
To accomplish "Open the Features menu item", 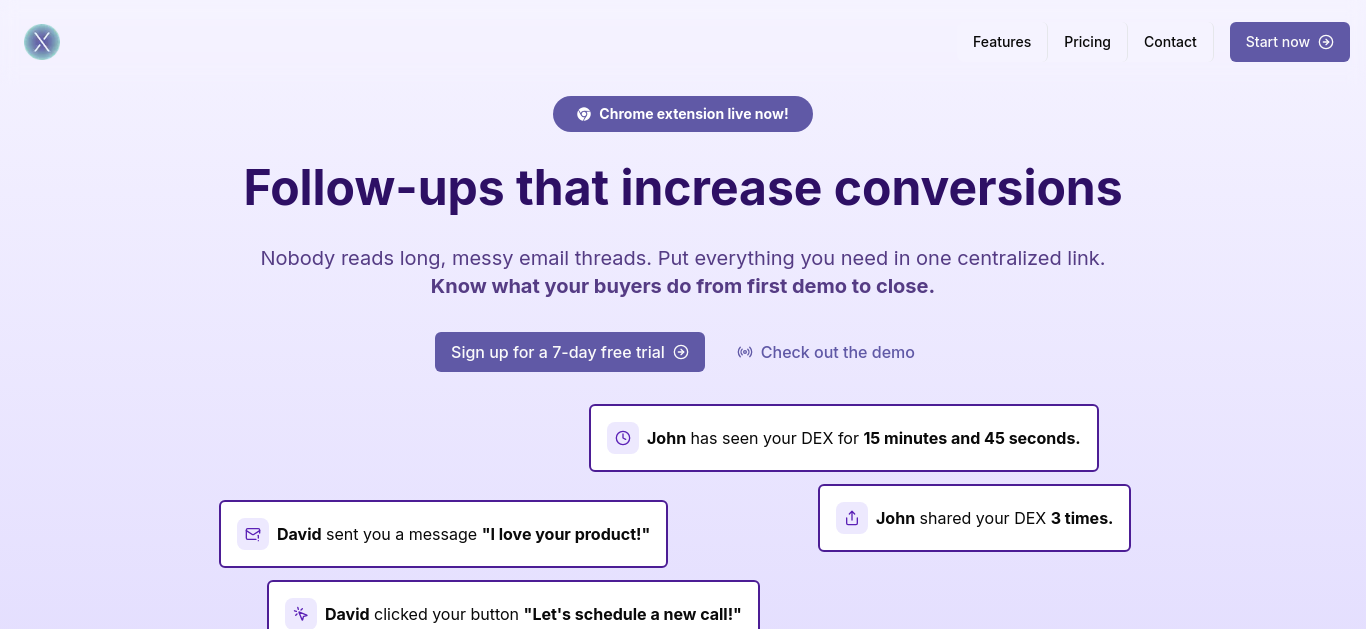I will coord(1001,42).
